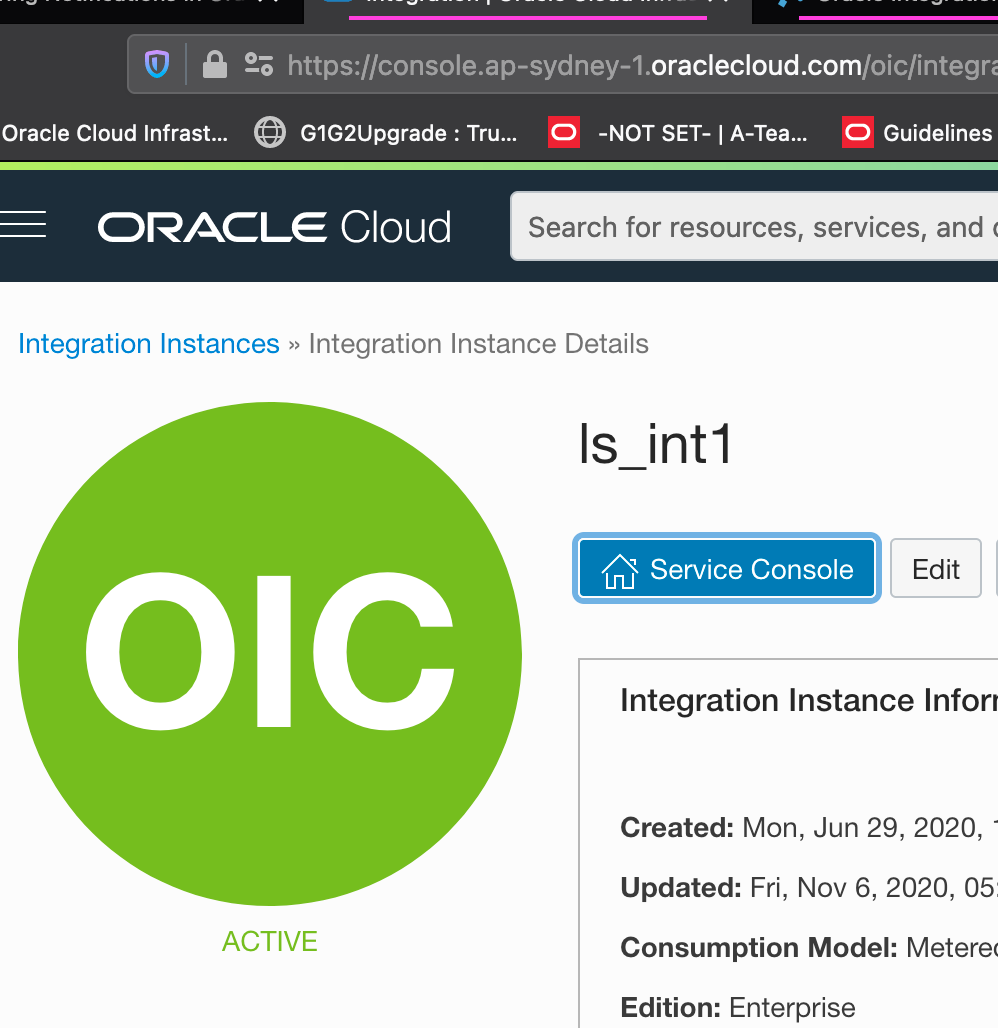Click the Edit button
The image size is (998, 1028).
(x=936, y=568)
